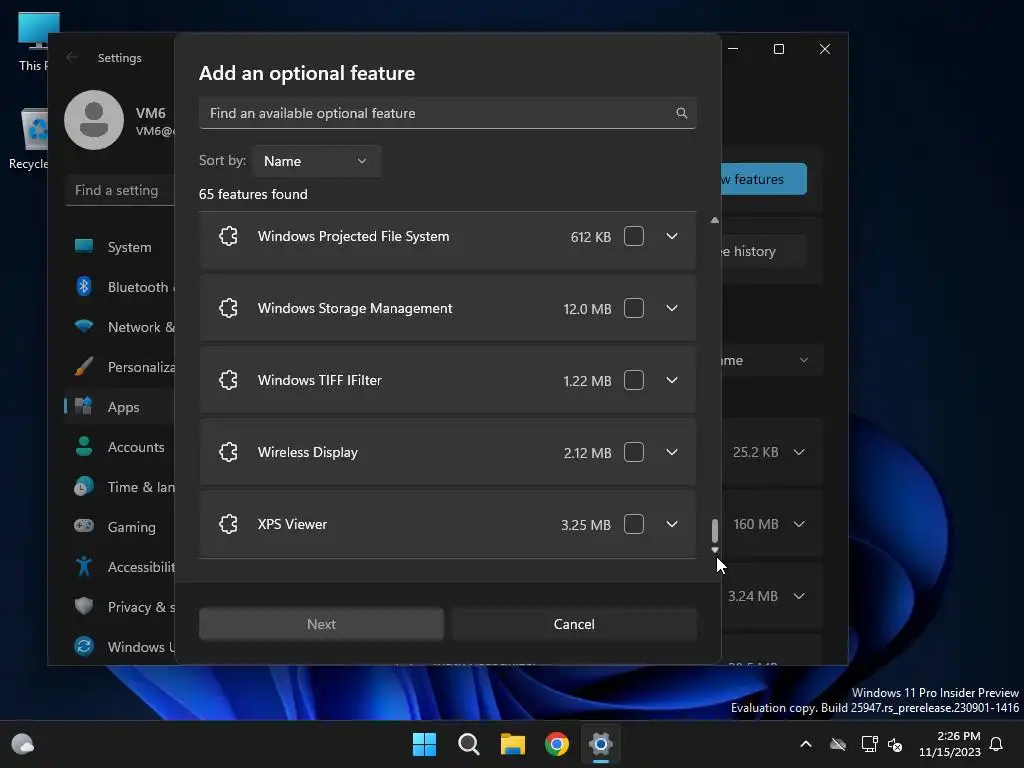Click the Windows Storage Management puzzle icon
The width and height of the screenshot is (1024, 768).
[228, 308]
